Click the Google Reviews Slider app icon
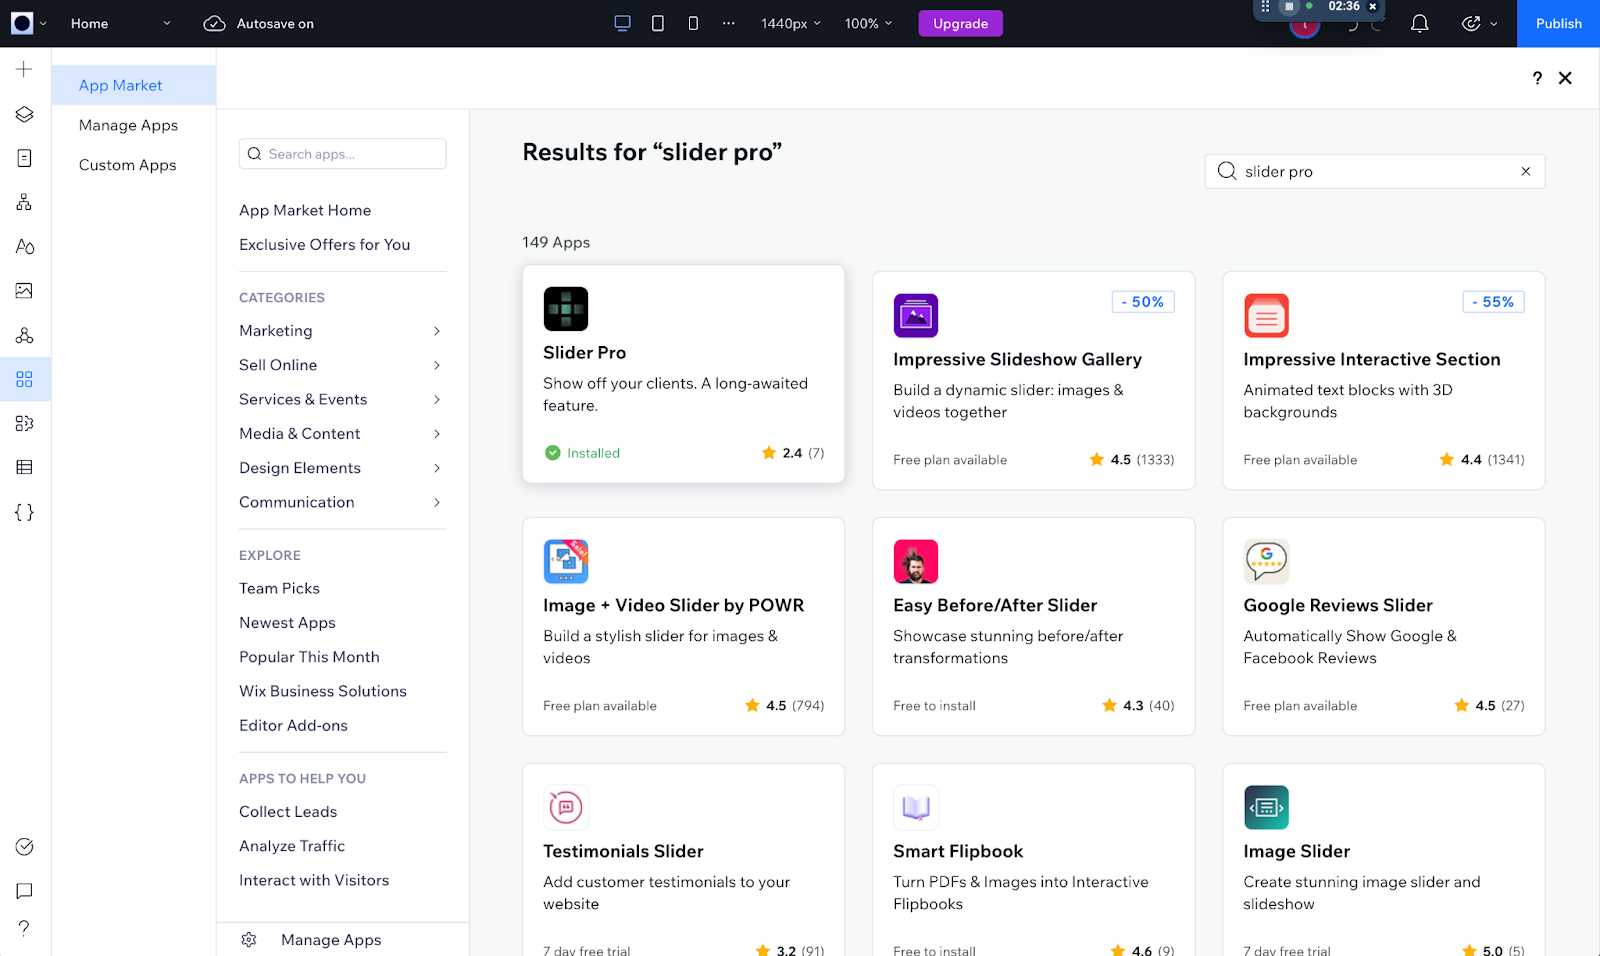Screen dimensions: 1600x956 click(x=1266, y=562)
